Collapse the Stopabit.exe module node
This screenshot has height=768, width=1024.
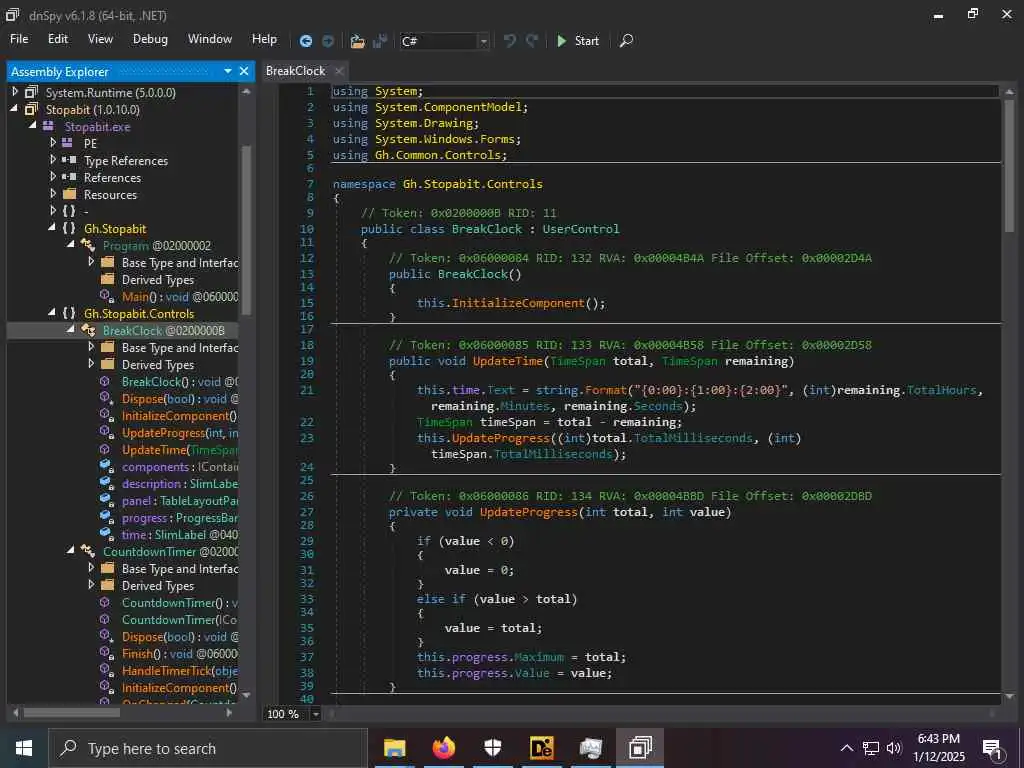tap(33, 125)
